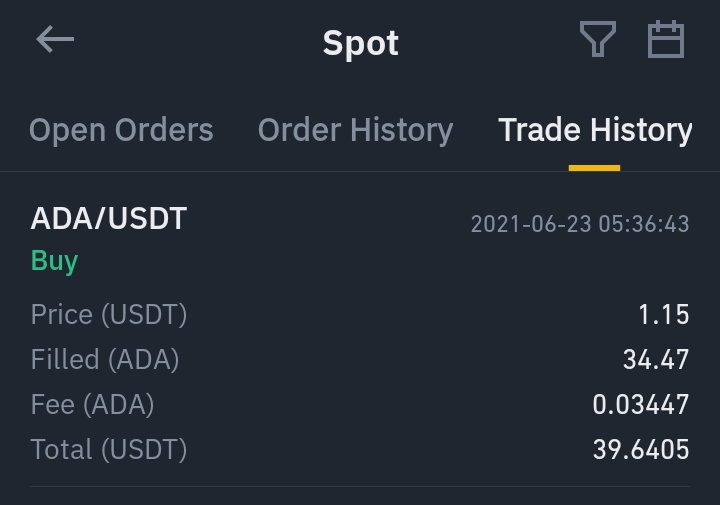Select the filled amount 34.47

[656, 359]
